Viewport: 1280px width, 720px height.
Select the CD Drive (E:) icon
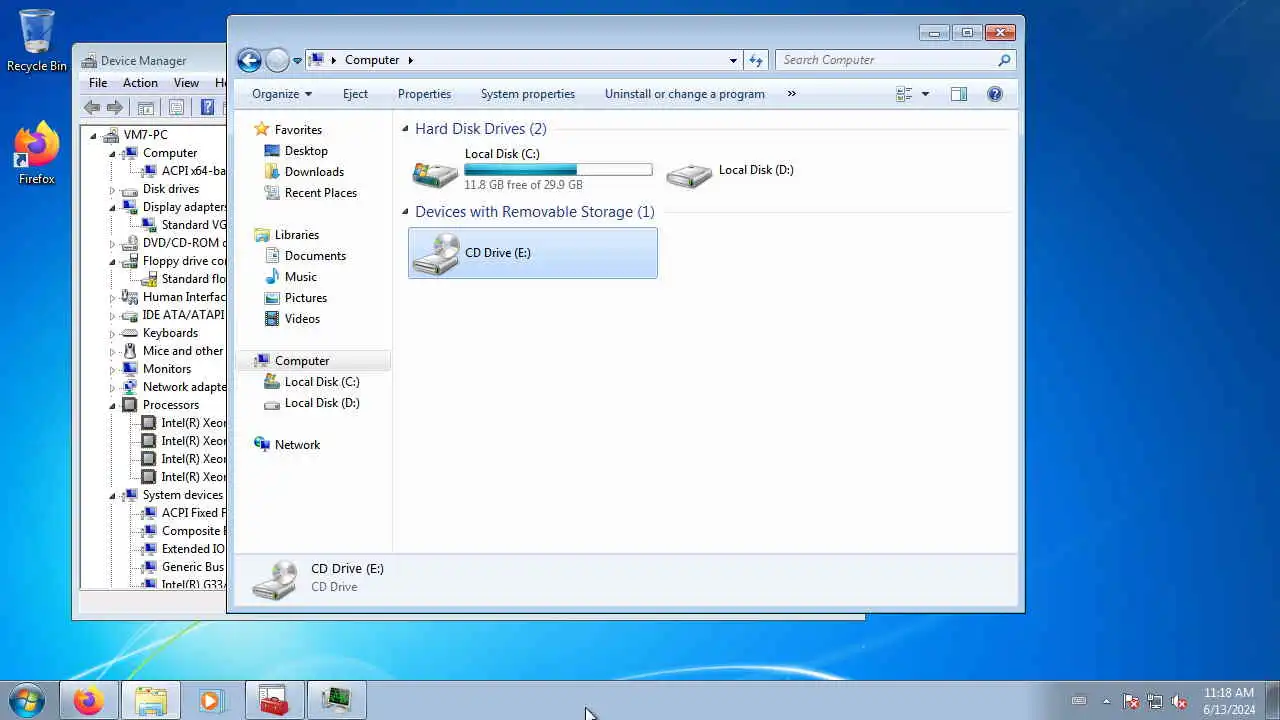pos(436,253)
